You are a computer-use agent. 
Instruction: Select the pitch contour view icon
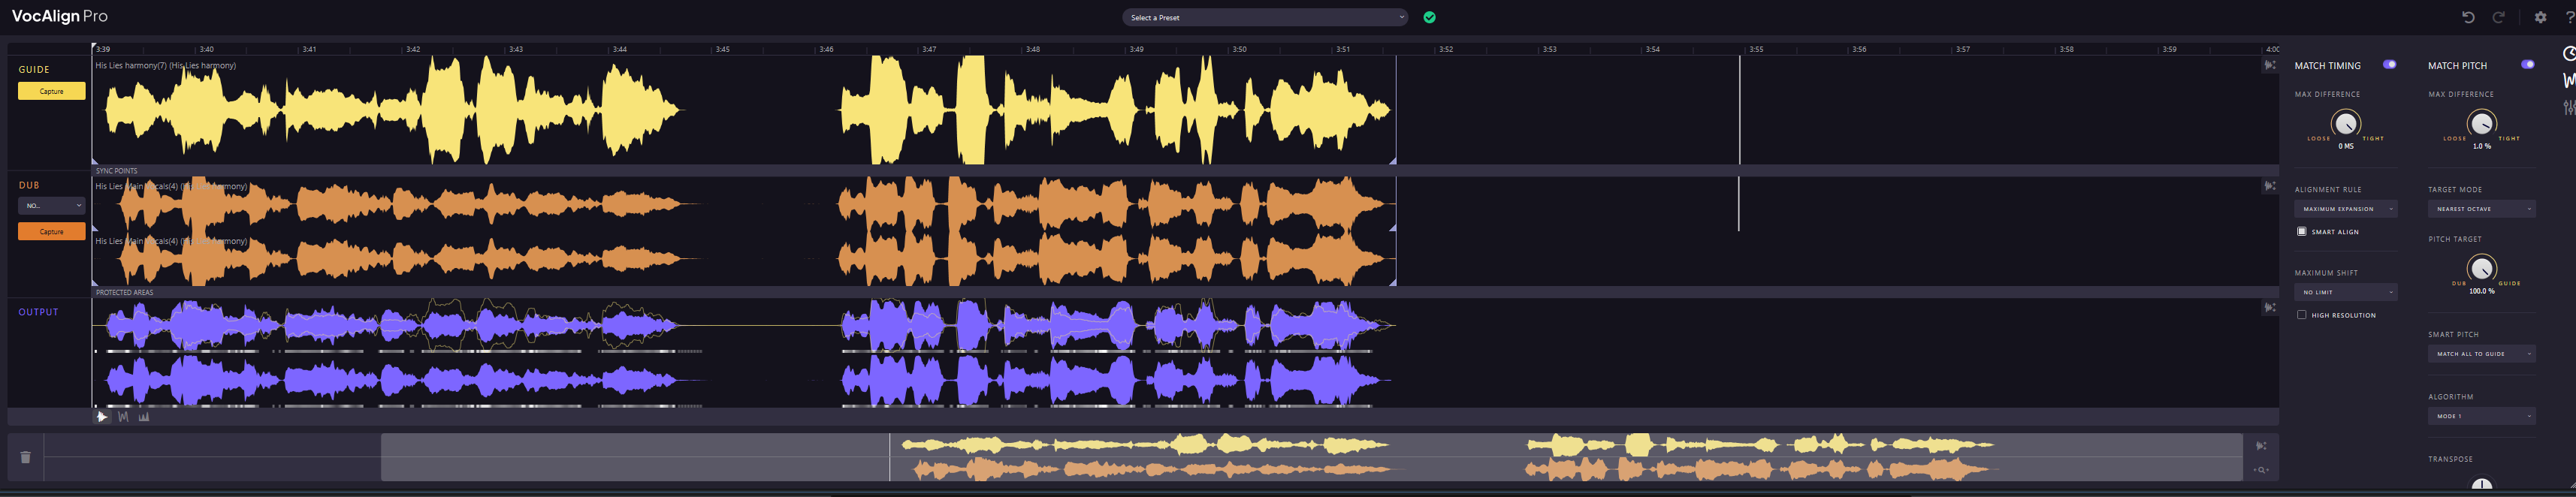123,417
